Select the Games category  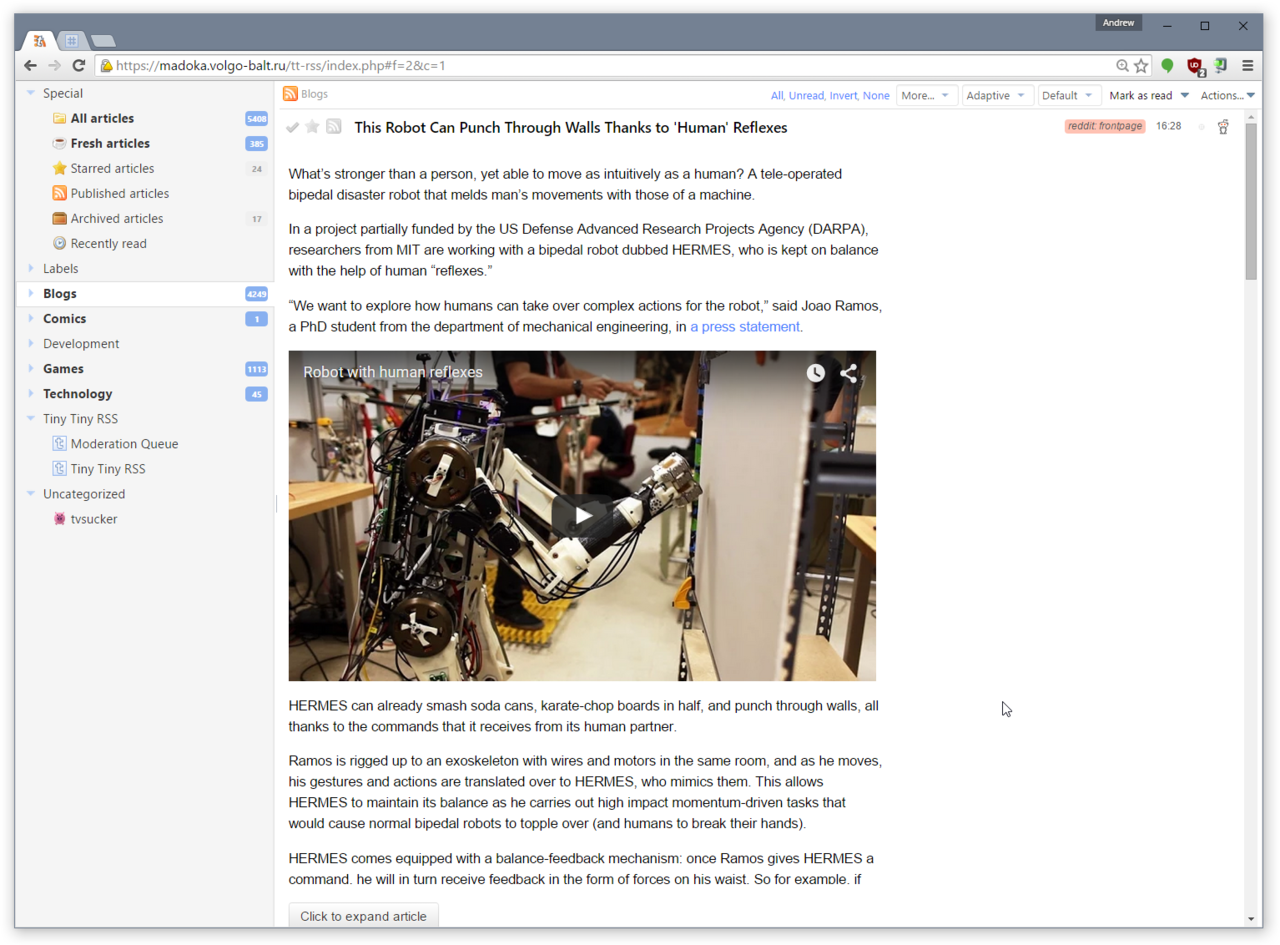click(x=63, y=368)
